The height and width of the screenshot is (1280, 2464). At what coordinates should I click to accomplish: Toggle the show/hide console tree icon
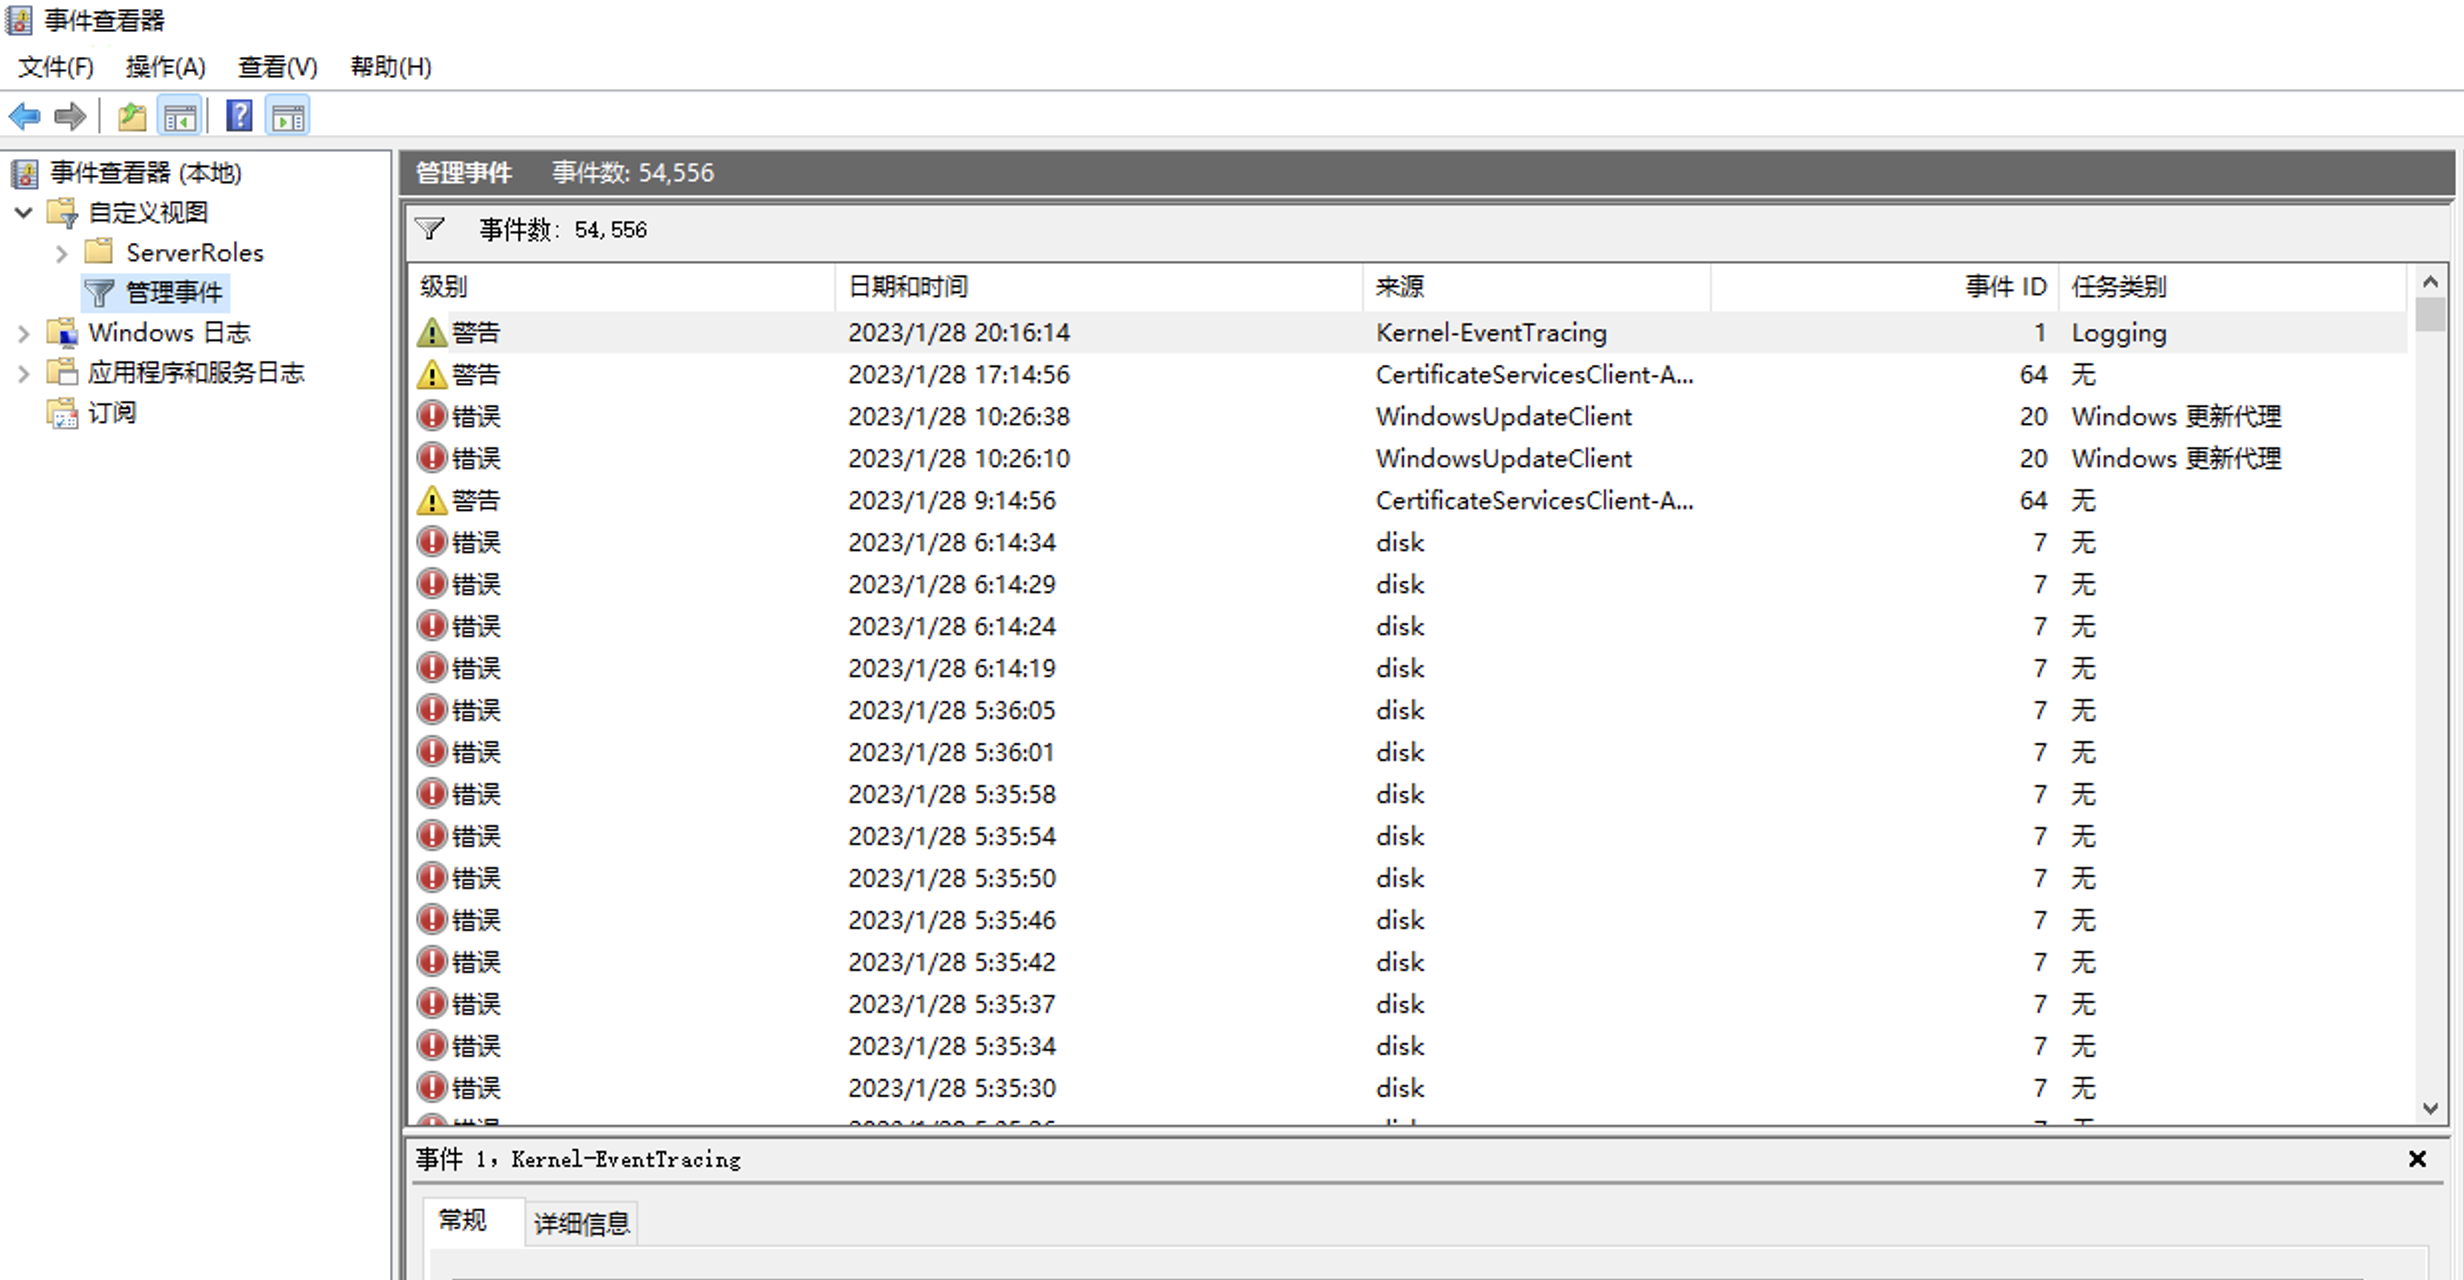[180, 117]
